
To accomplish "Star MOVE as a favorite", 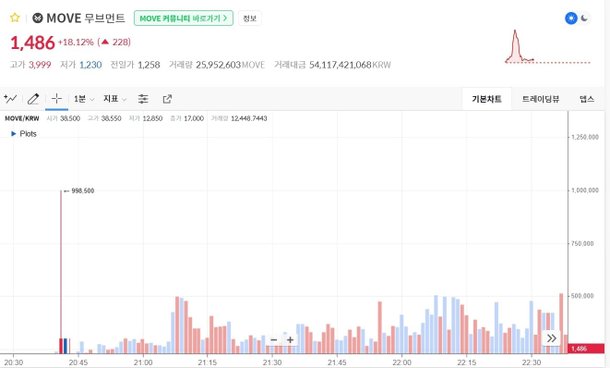I will click(x=15, y=18).
